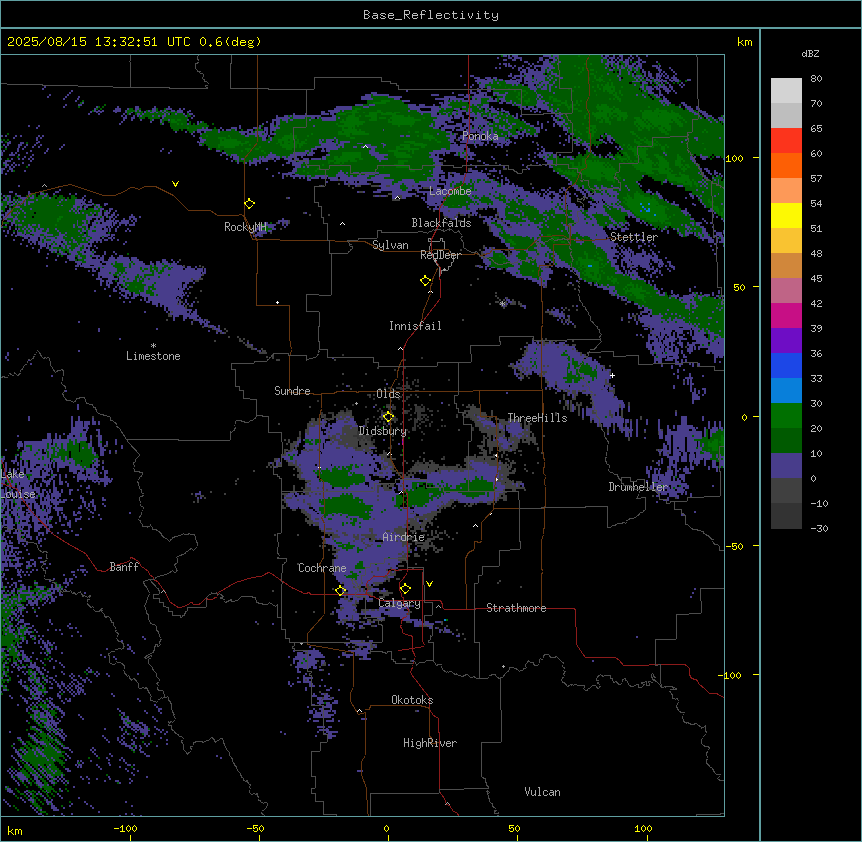Click the yellow diamond marker above Didsbury
The height and width of the screenshot is (842, 862).
tap(388, 417)
